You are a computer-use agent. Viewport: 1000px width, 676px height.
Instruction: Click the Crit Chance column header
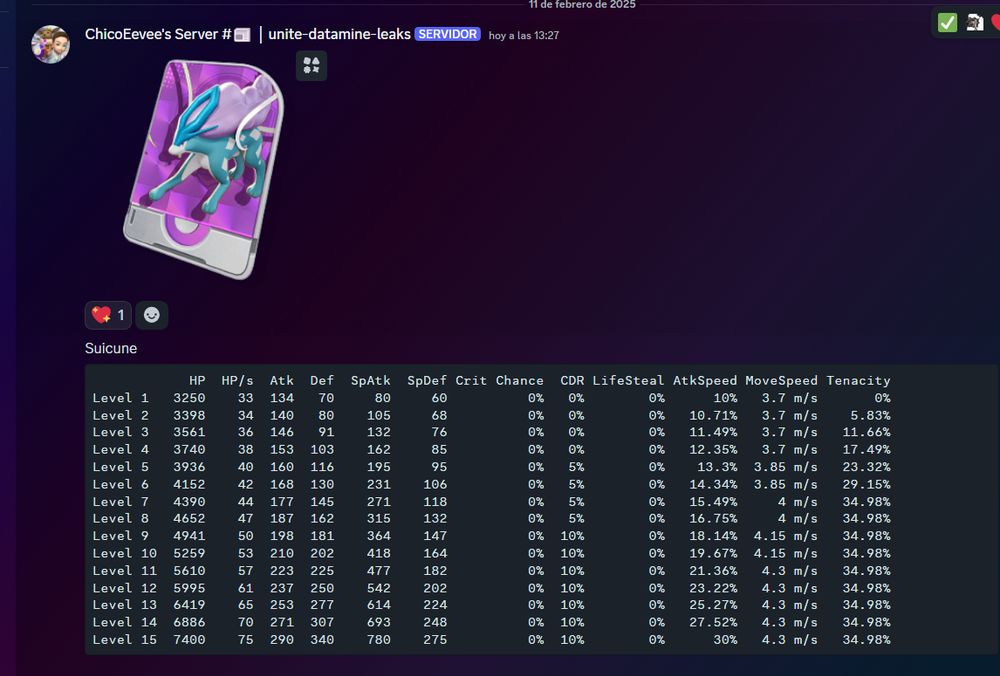[x=499, y=381]
